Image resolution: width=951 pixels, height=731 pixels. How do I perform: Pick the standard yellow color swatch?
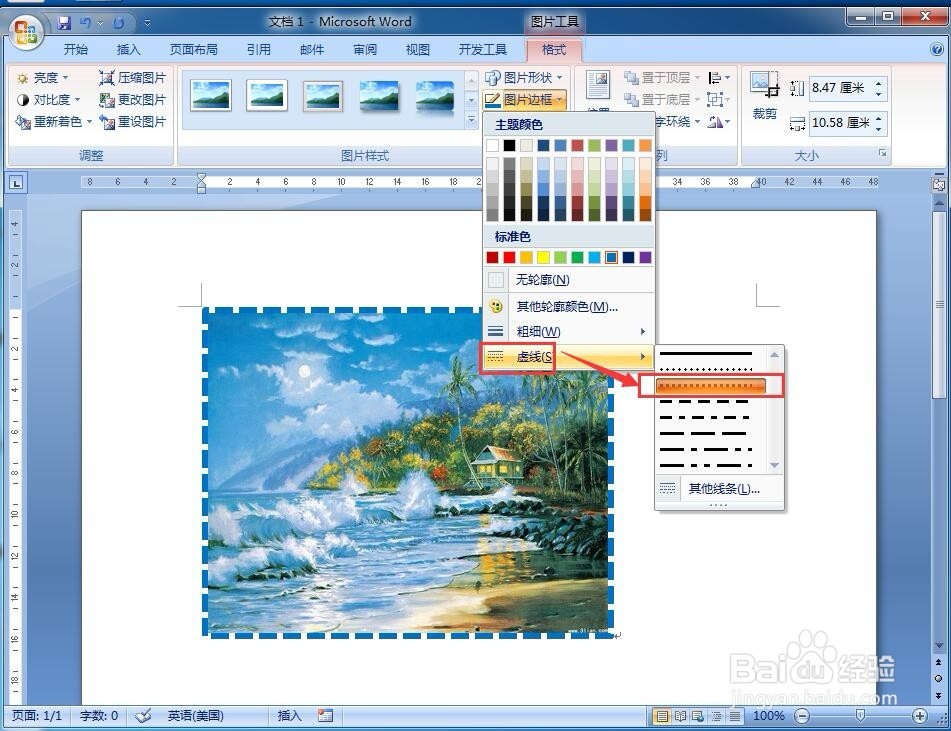coord(543,258)
